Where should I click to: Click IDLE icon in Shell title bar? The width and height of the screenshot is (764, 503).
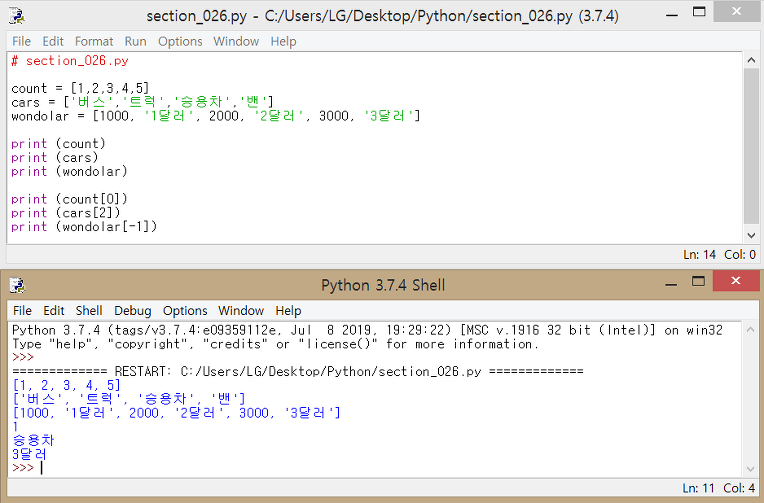click(17, 285)
